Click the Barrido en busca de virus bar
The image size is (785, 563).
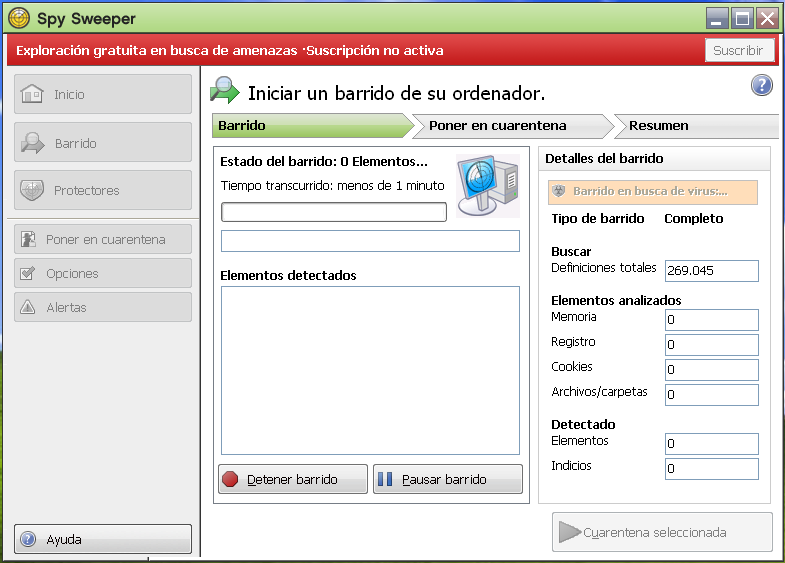[653, 192]
